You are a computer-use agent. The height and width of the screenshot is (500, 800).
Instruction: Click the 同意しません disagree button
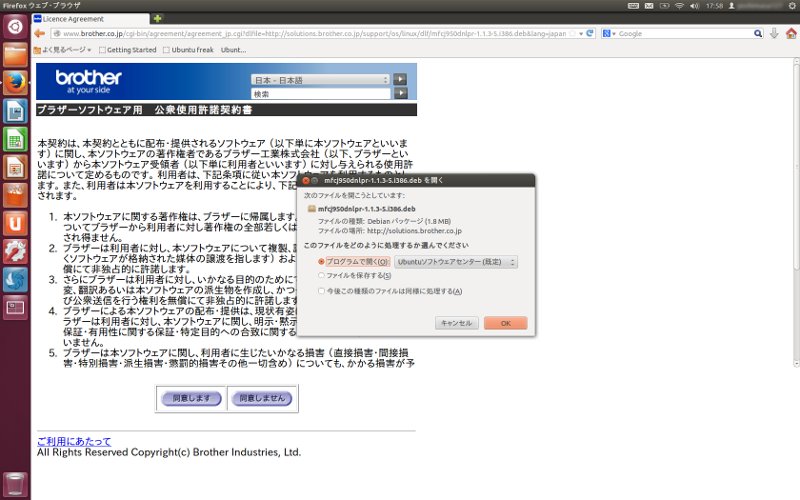click(x=262, y=398)
